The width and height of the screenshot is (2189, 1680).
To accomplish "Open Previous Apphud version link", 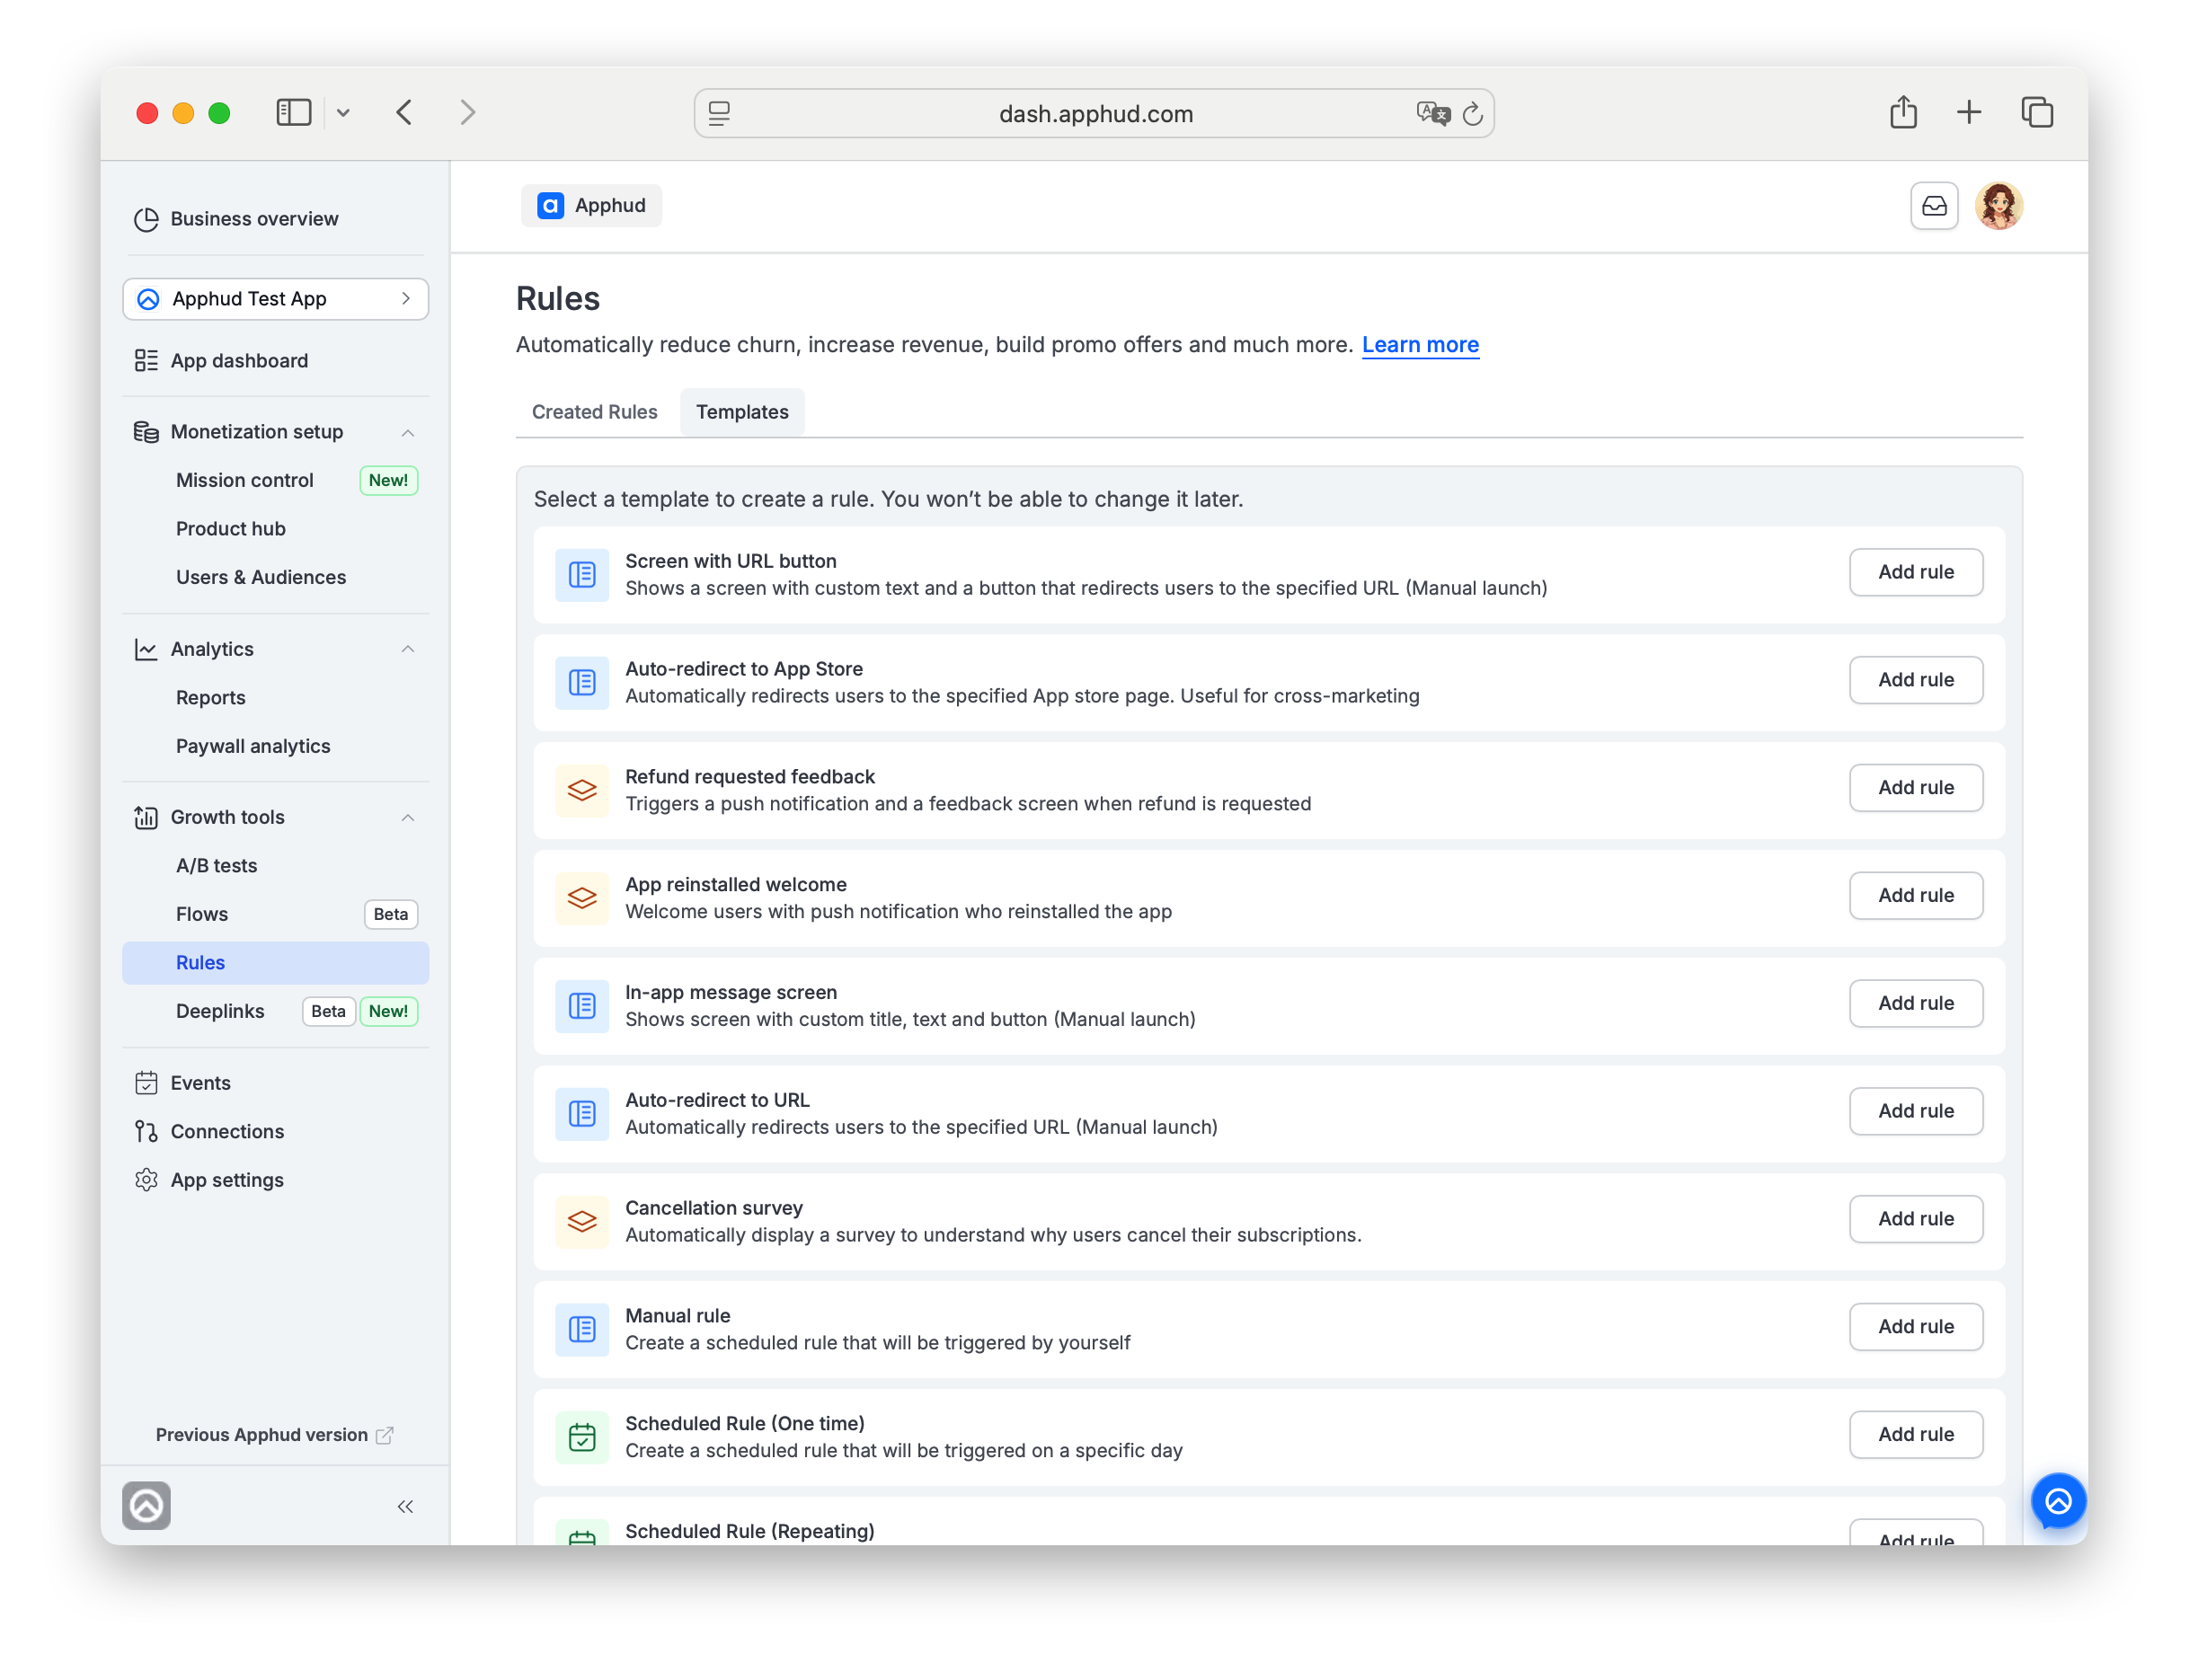I will pyautogui.click(x=274, y=1435).
